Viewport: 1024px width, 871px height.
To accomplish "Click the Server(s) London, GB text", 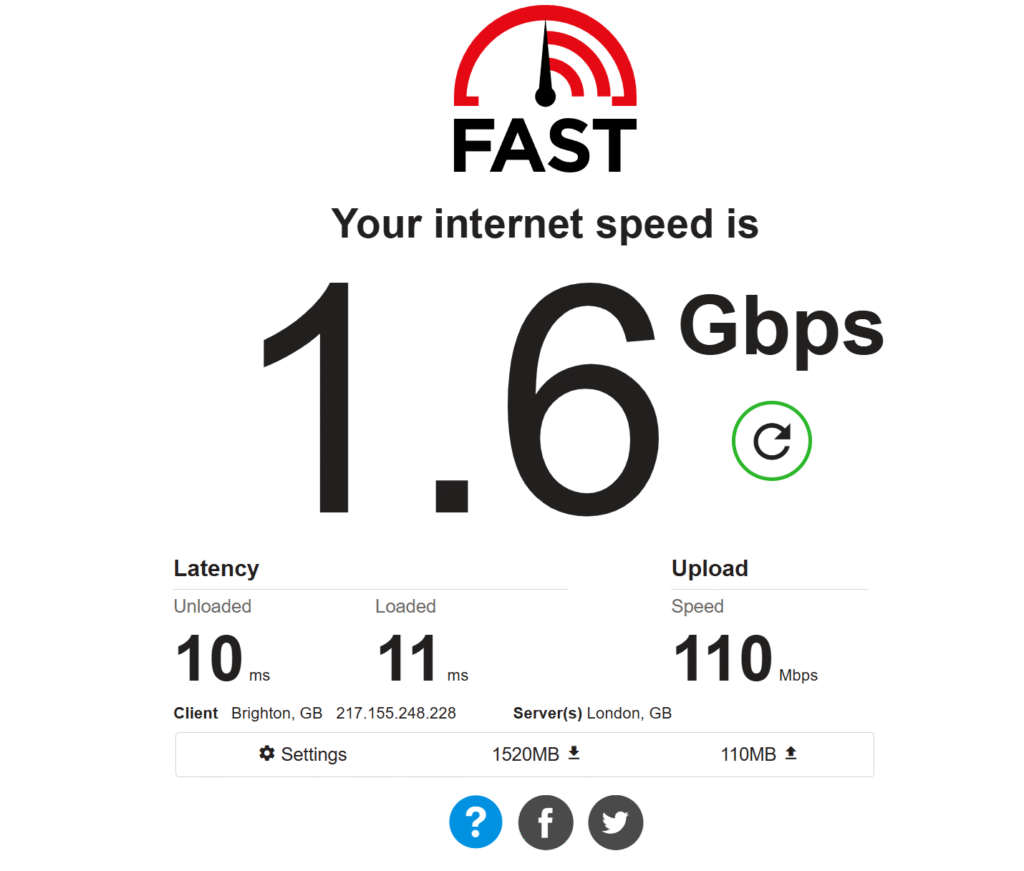I will pos(592,713).
